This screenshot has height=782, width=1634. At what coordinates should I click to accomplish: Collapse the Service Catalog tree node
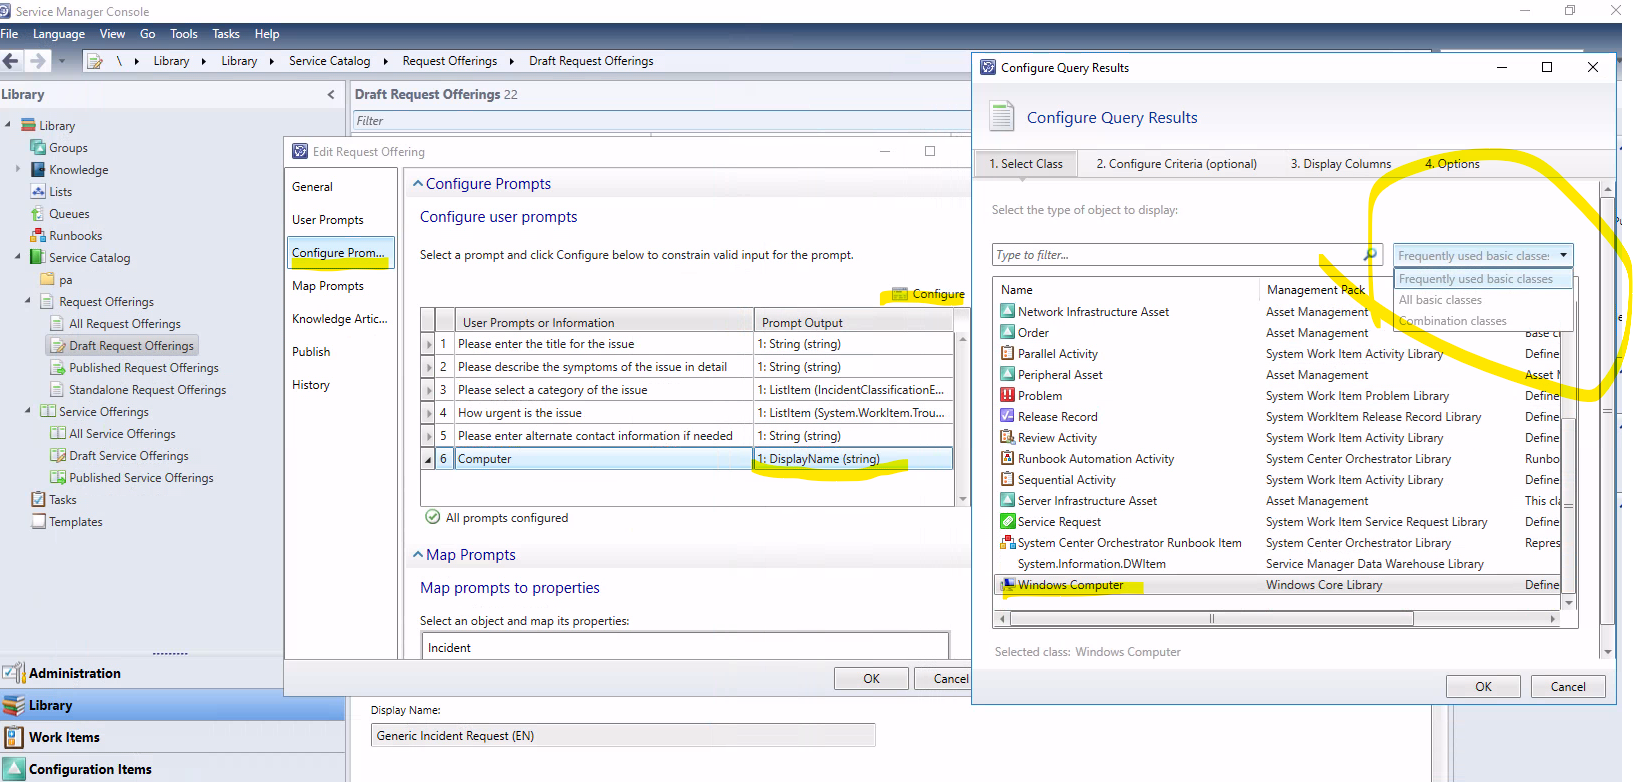click(18, 257)
